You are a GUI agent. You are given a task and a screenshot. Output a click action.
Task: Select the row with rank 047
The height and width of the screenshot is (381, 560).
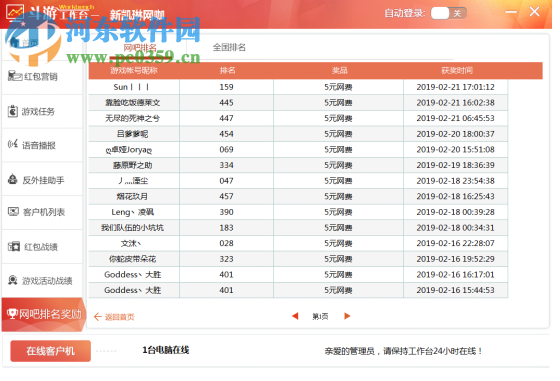coord(298,181)
